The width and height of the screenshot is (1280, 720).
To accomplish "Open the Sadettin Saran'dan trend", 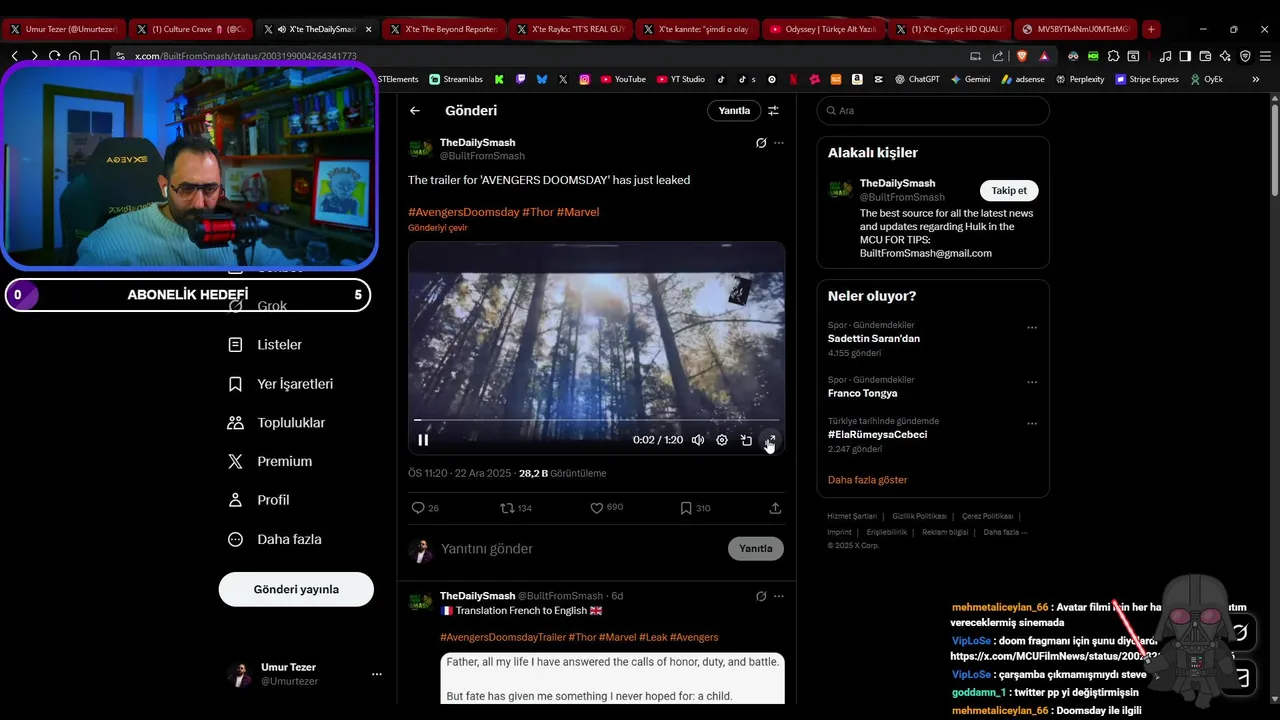I will 874,339.
